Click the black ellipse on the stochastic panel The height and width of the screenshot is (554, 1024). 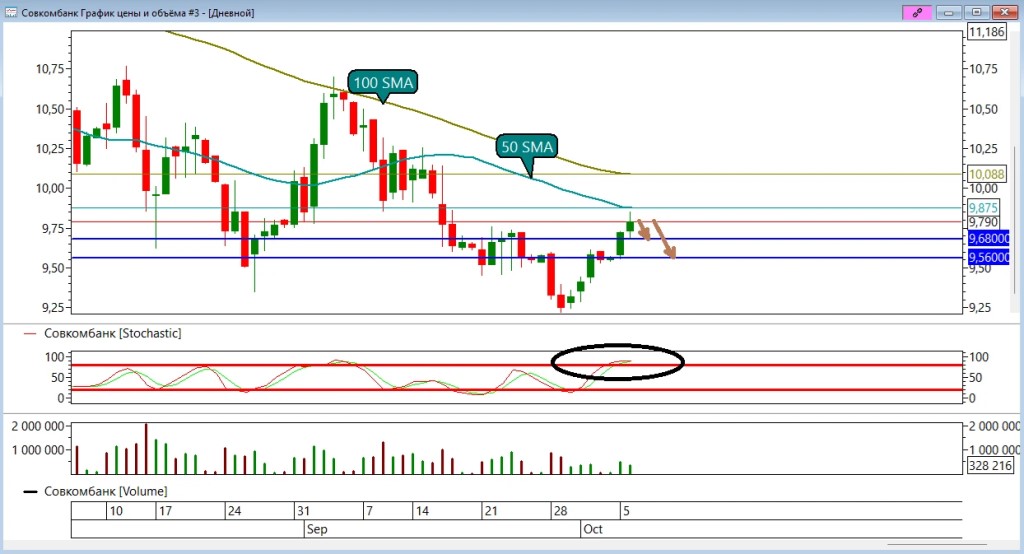click(x=617, y=361)
